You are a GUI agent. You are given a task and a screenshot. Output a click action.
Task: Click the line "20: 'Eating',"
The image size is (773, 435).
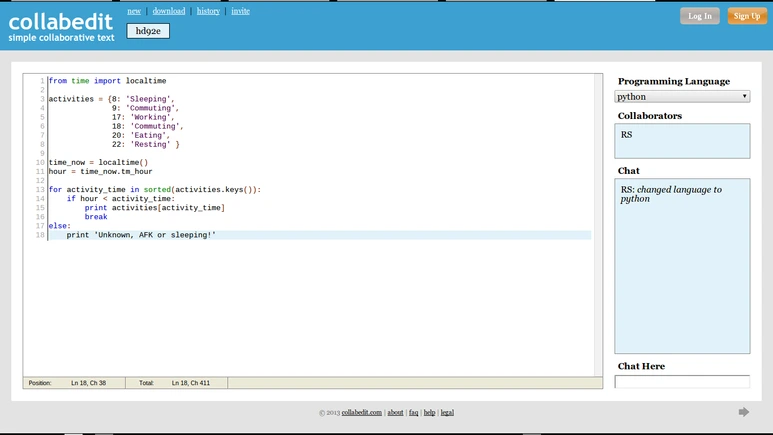coord(141,135)
